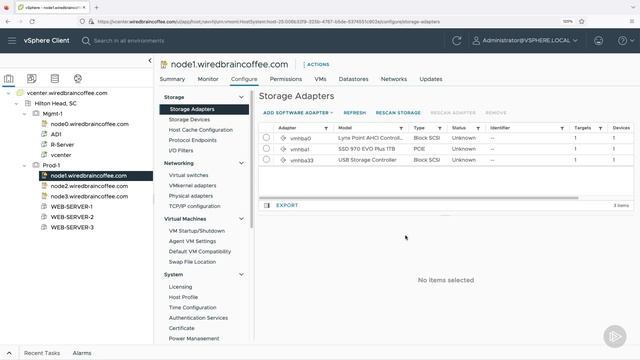
Task: Filter the Adapter column
Action: pyautogui.click(x=326, y=128)
